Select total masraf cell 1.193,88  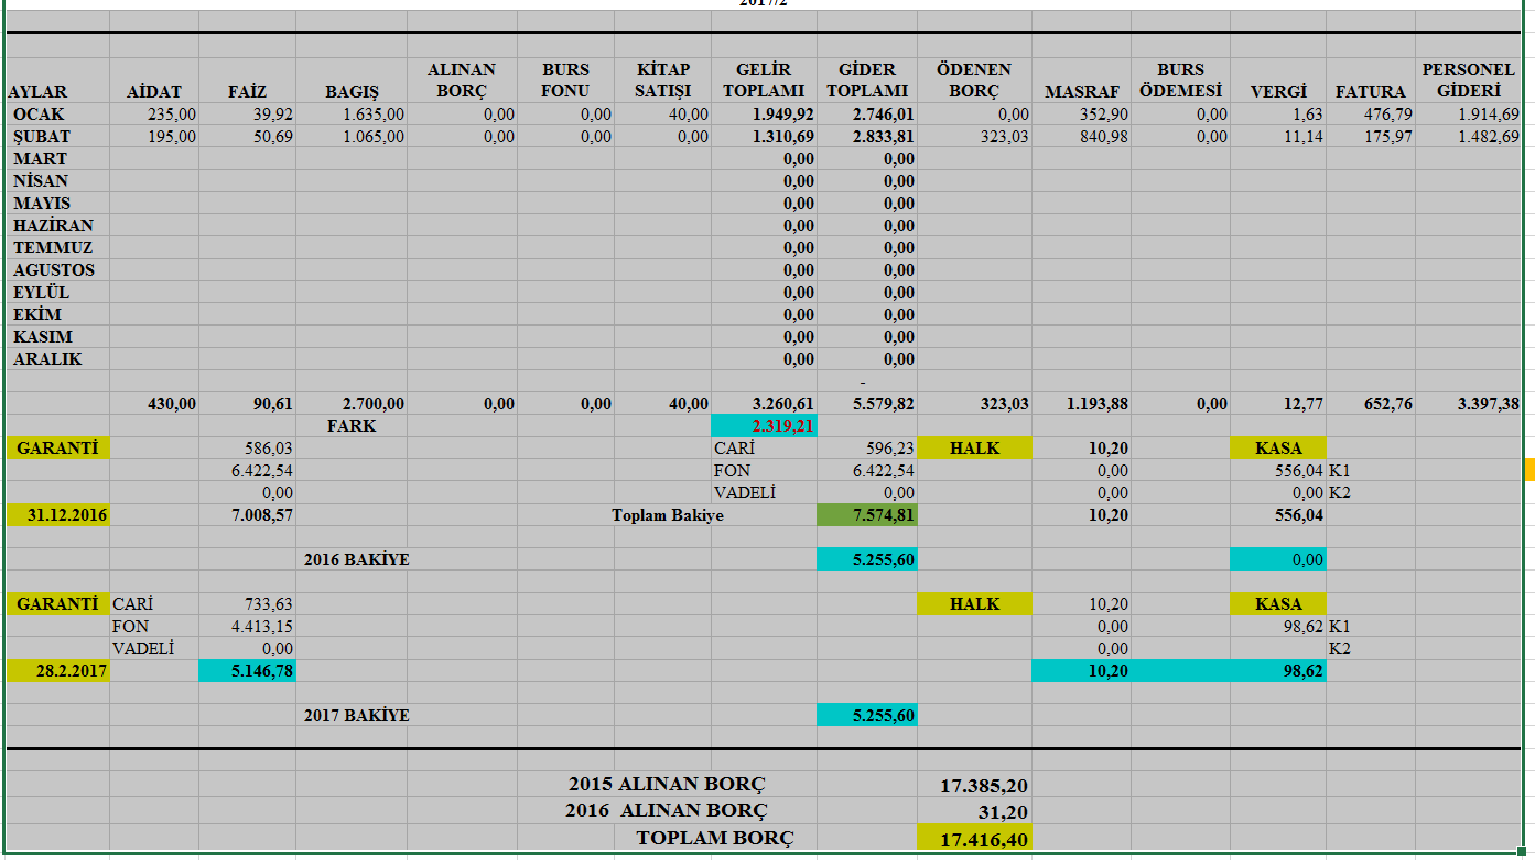[1082, 404]
